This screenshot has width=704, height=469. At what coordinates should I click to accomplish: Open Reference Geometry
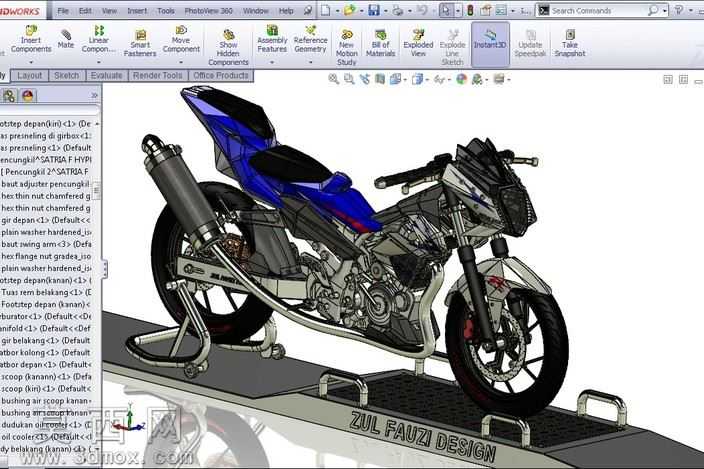[x=310, y=39]
